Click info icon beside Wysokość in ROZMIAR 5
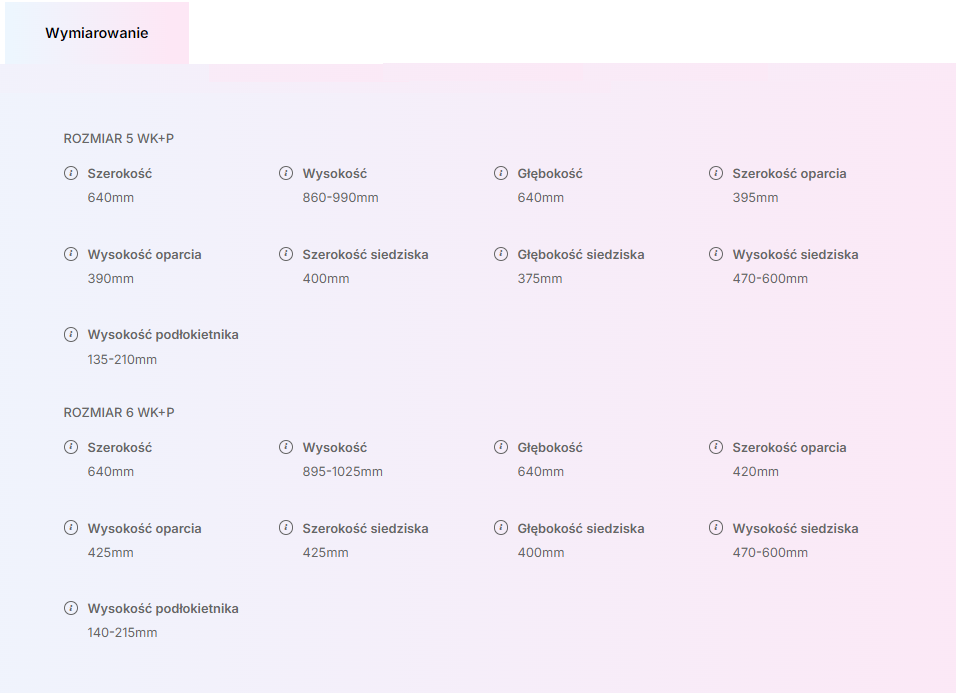 pos(286,173)
